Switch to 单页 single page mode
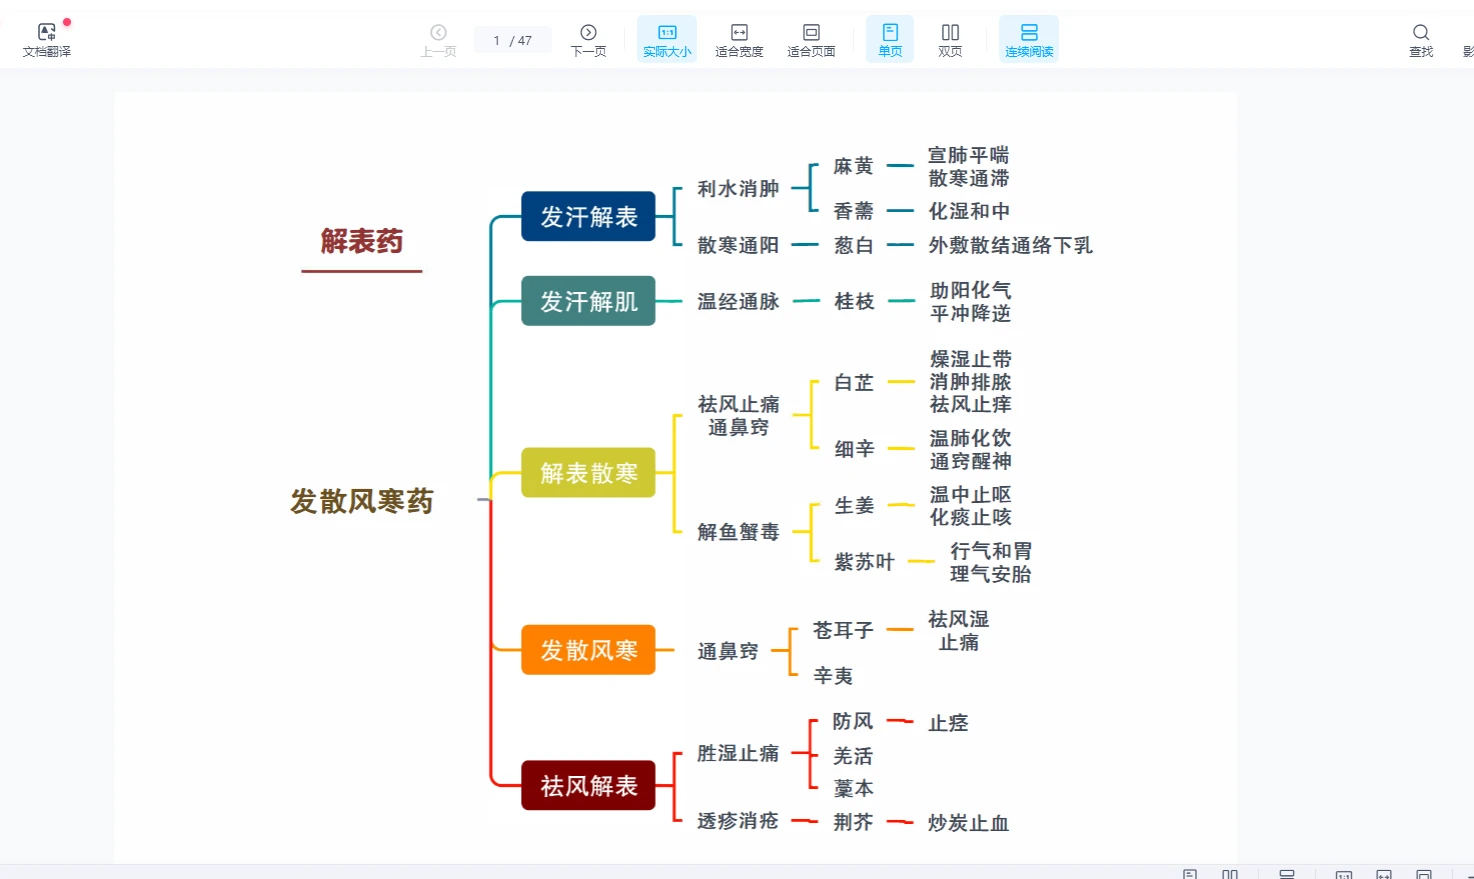This screenshot has height=879, width=1474. pyautogui.click(x=890, y=40)
